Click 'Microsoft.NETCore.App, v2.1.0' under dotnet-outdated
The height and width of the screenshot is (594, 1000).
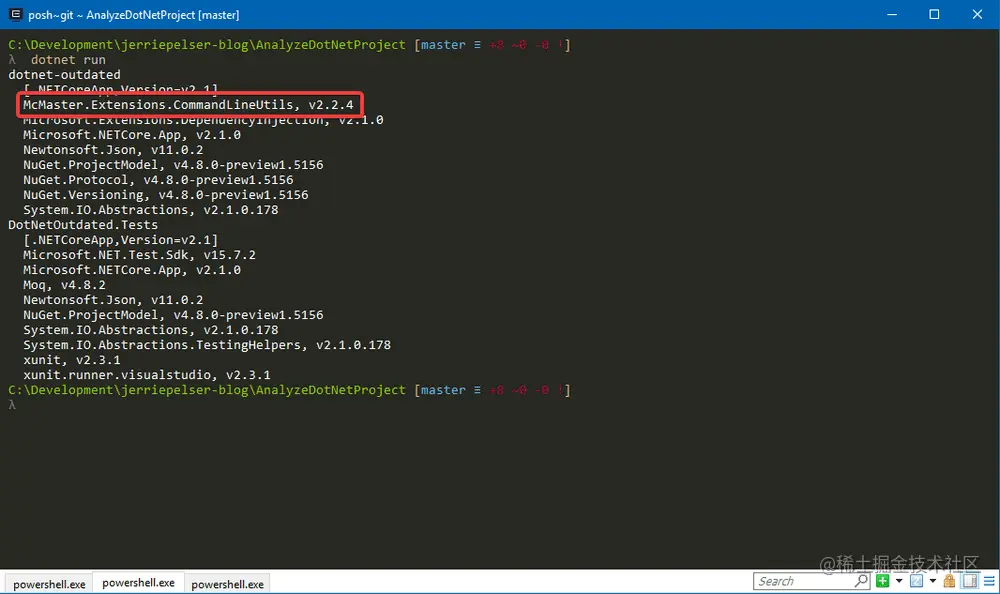coord(132,135)
